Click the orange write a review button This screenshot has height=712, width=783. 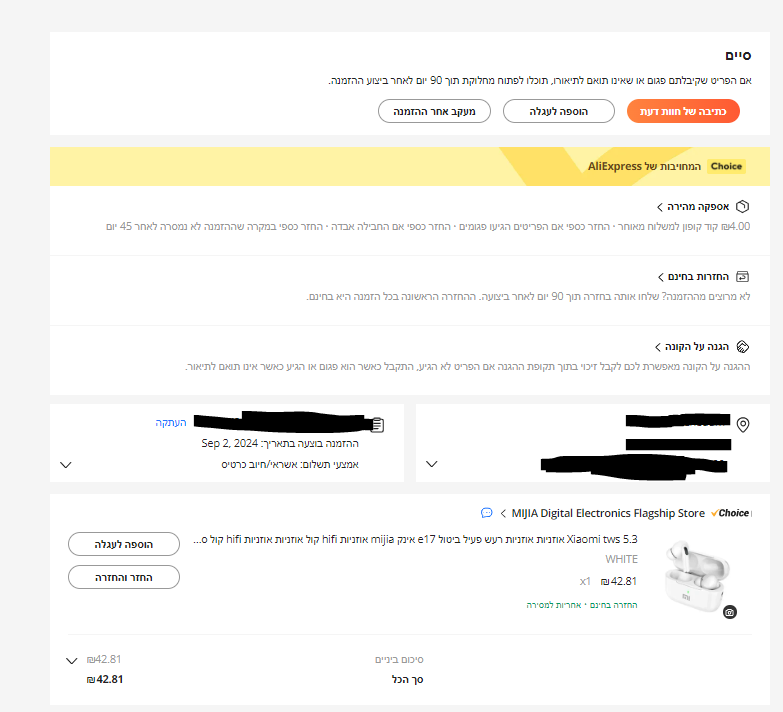683,111
